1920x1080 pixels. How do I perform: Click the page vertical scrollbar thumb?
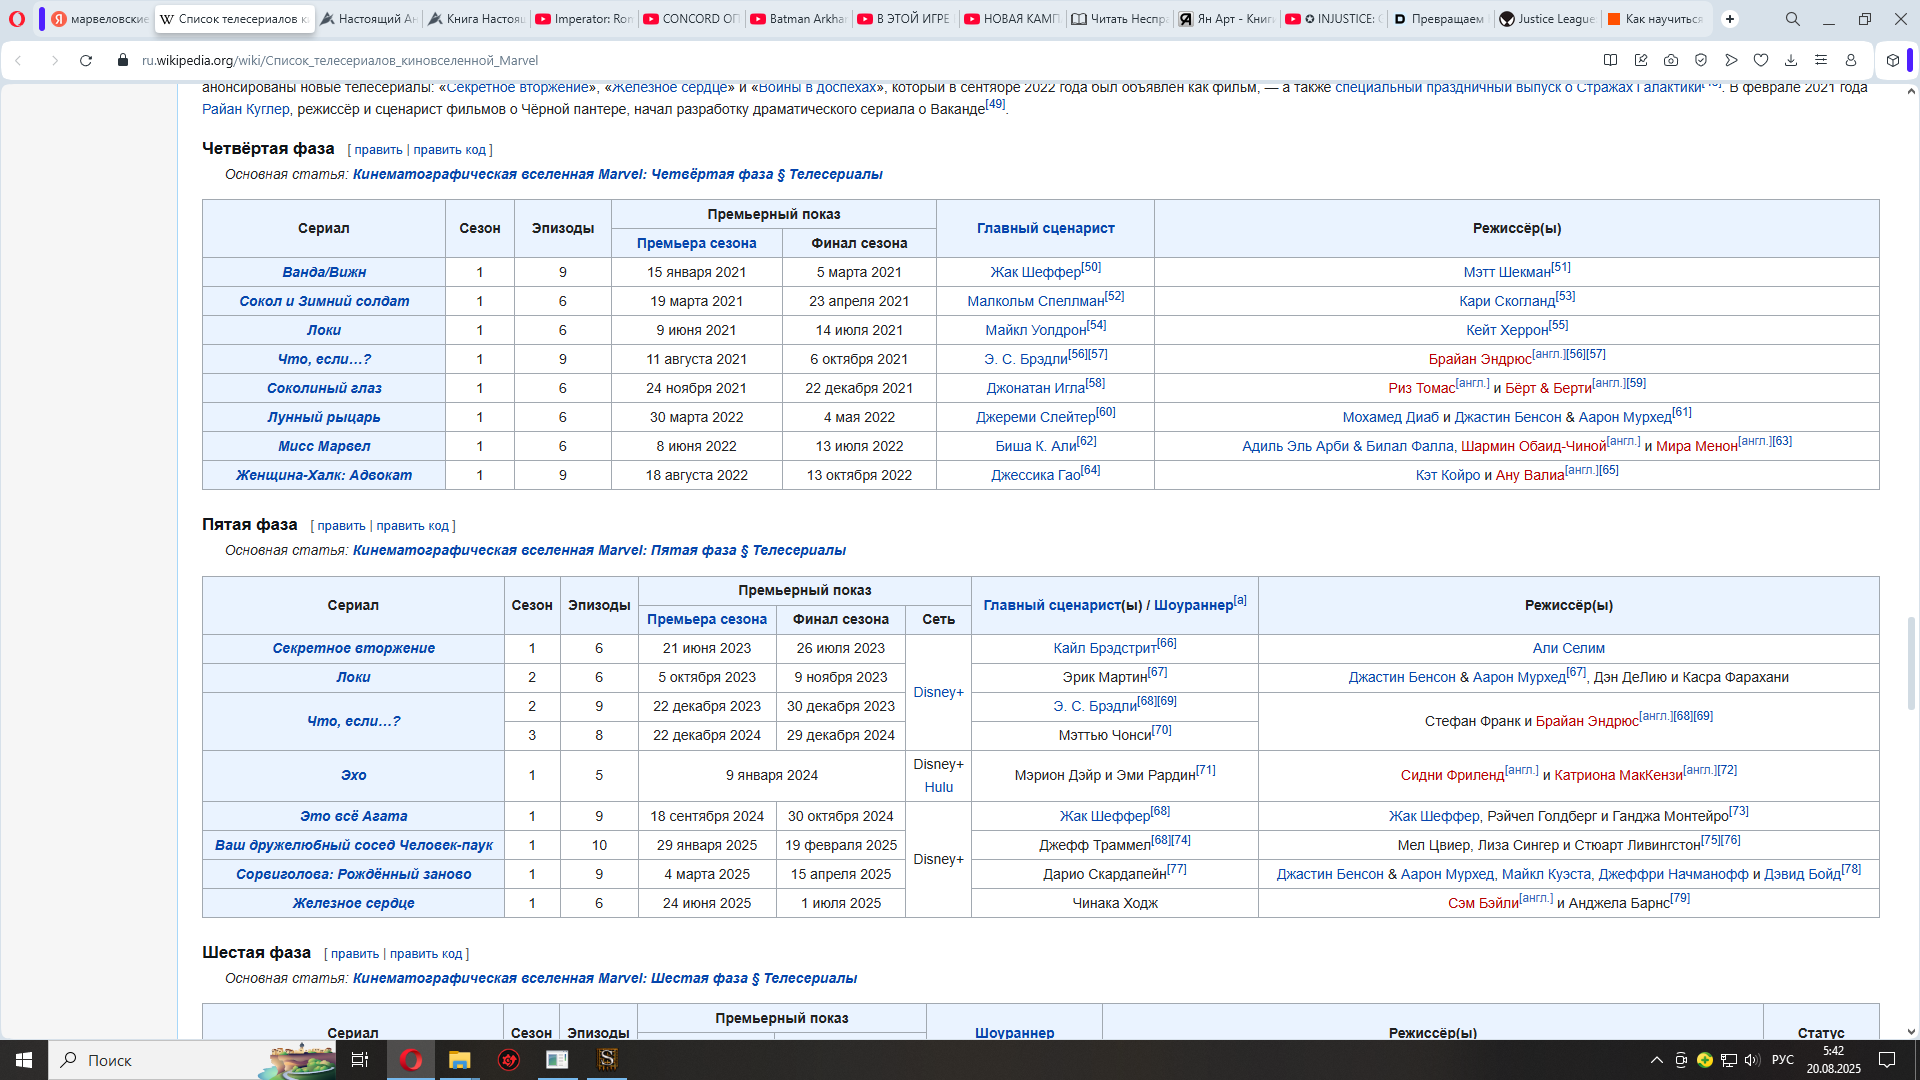point(1911,662)
